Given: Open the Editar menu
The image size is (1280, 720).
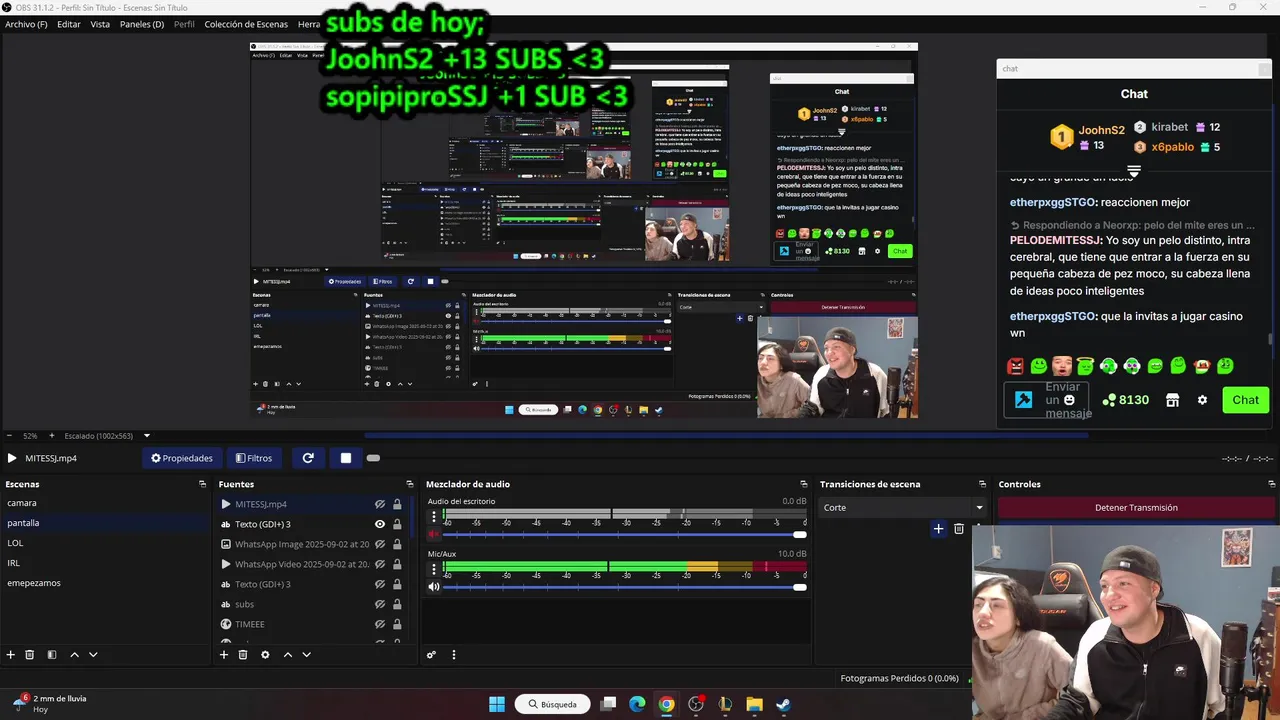Looking at the screenshot, I should coord(69,24).
